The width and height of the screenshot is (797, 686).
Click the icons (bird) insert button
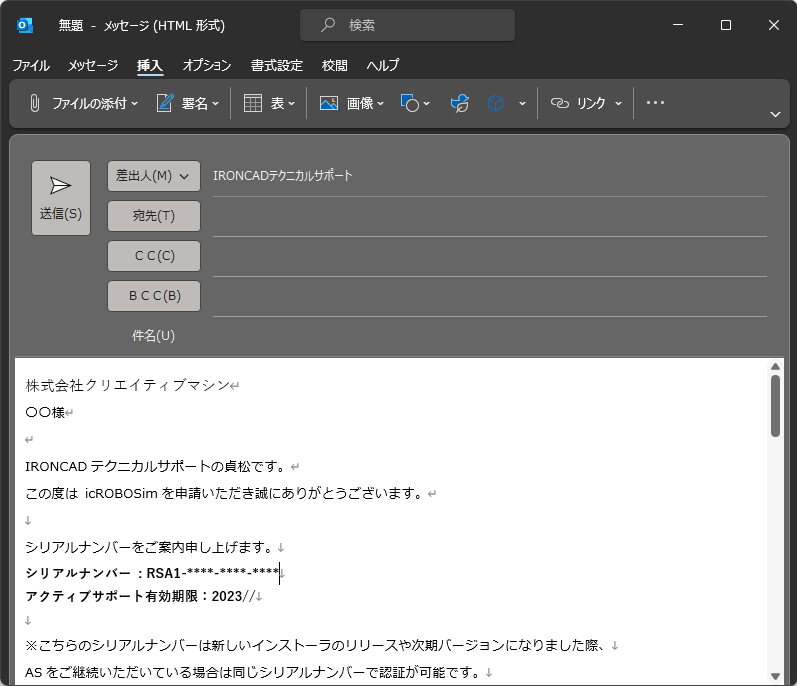coord(459,103)
